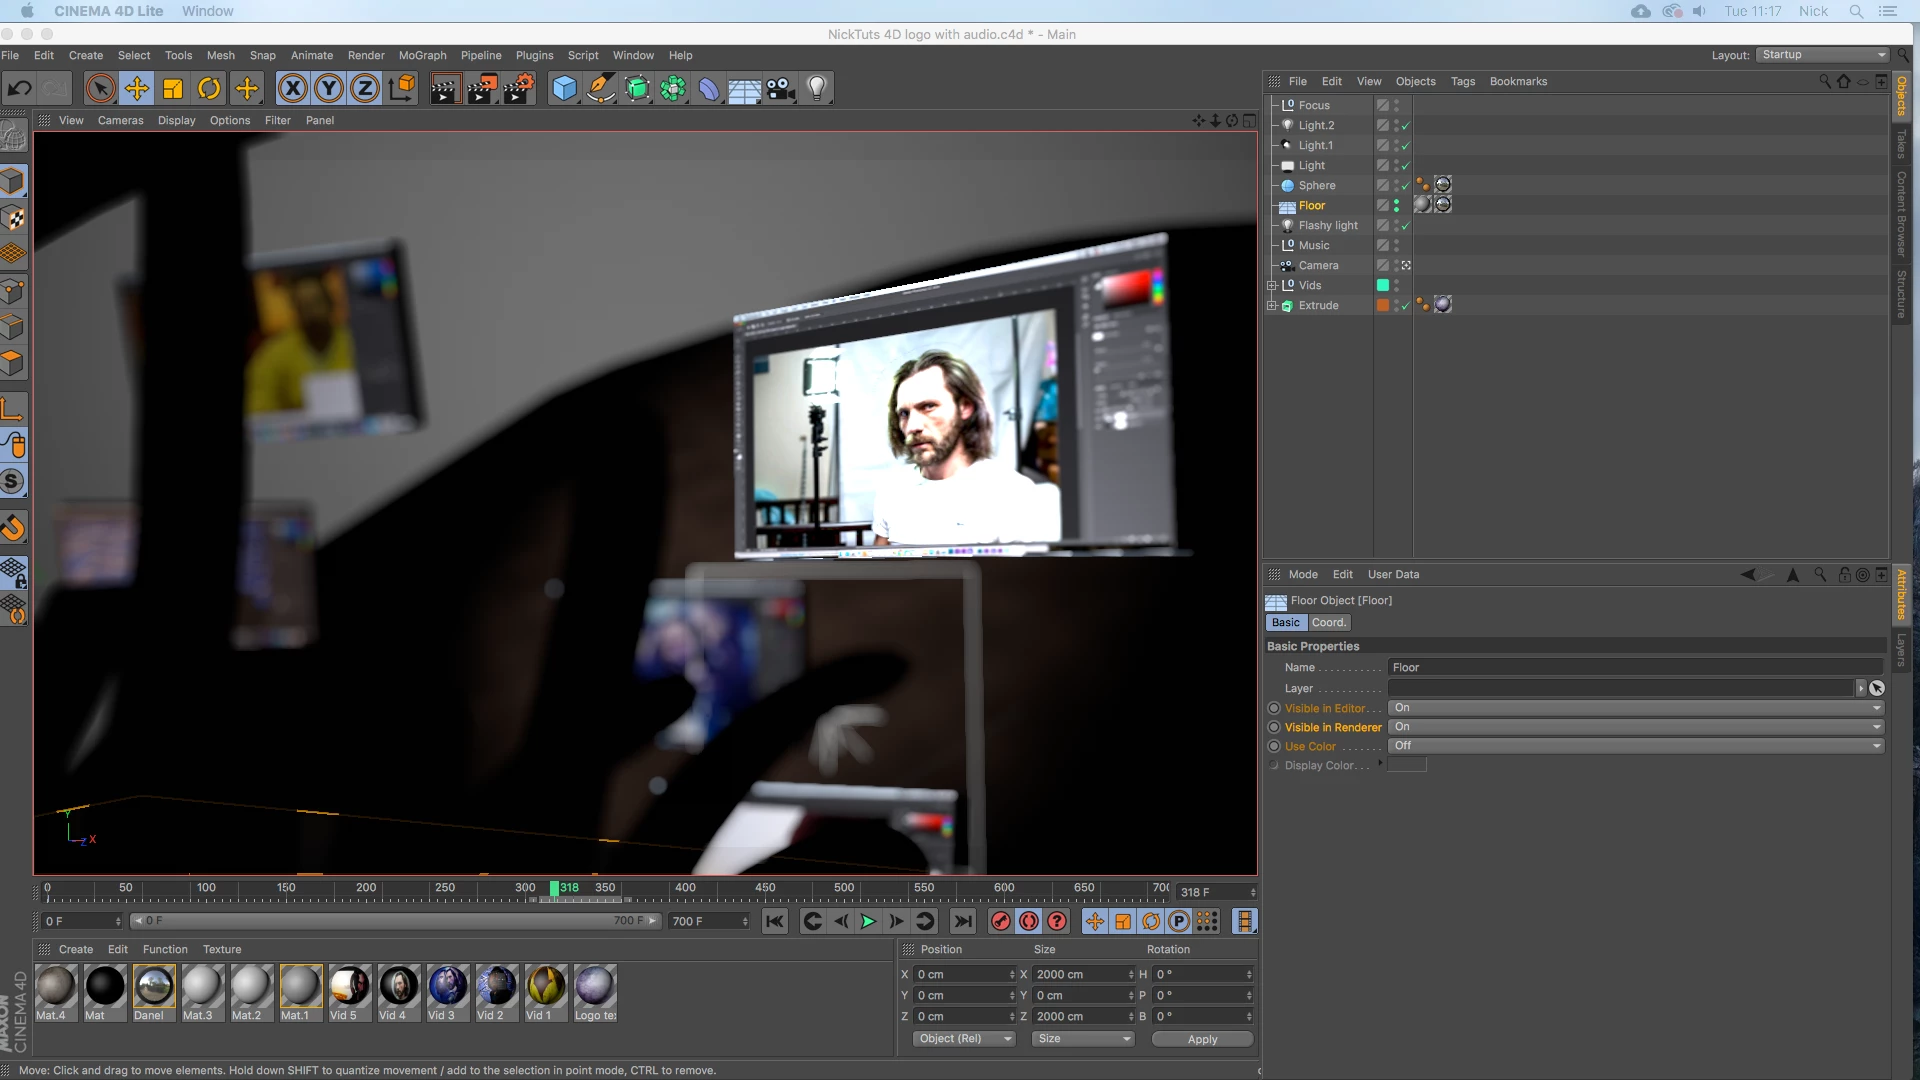Screen dimensions: 1920x1080
Task: Select the Scale tool
Action: [x=173, y=89]
